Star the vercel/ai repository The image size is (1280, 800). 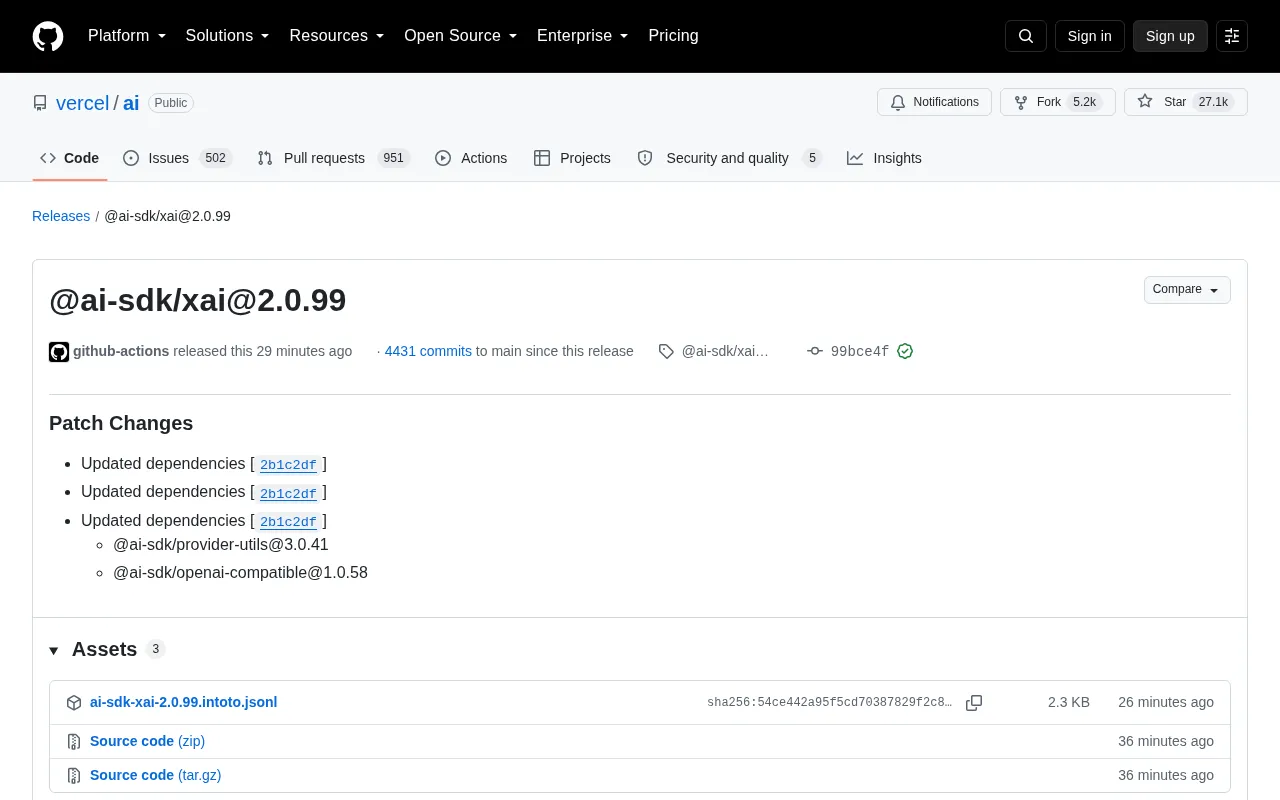pyautogui.click(x=1186, y=102)
